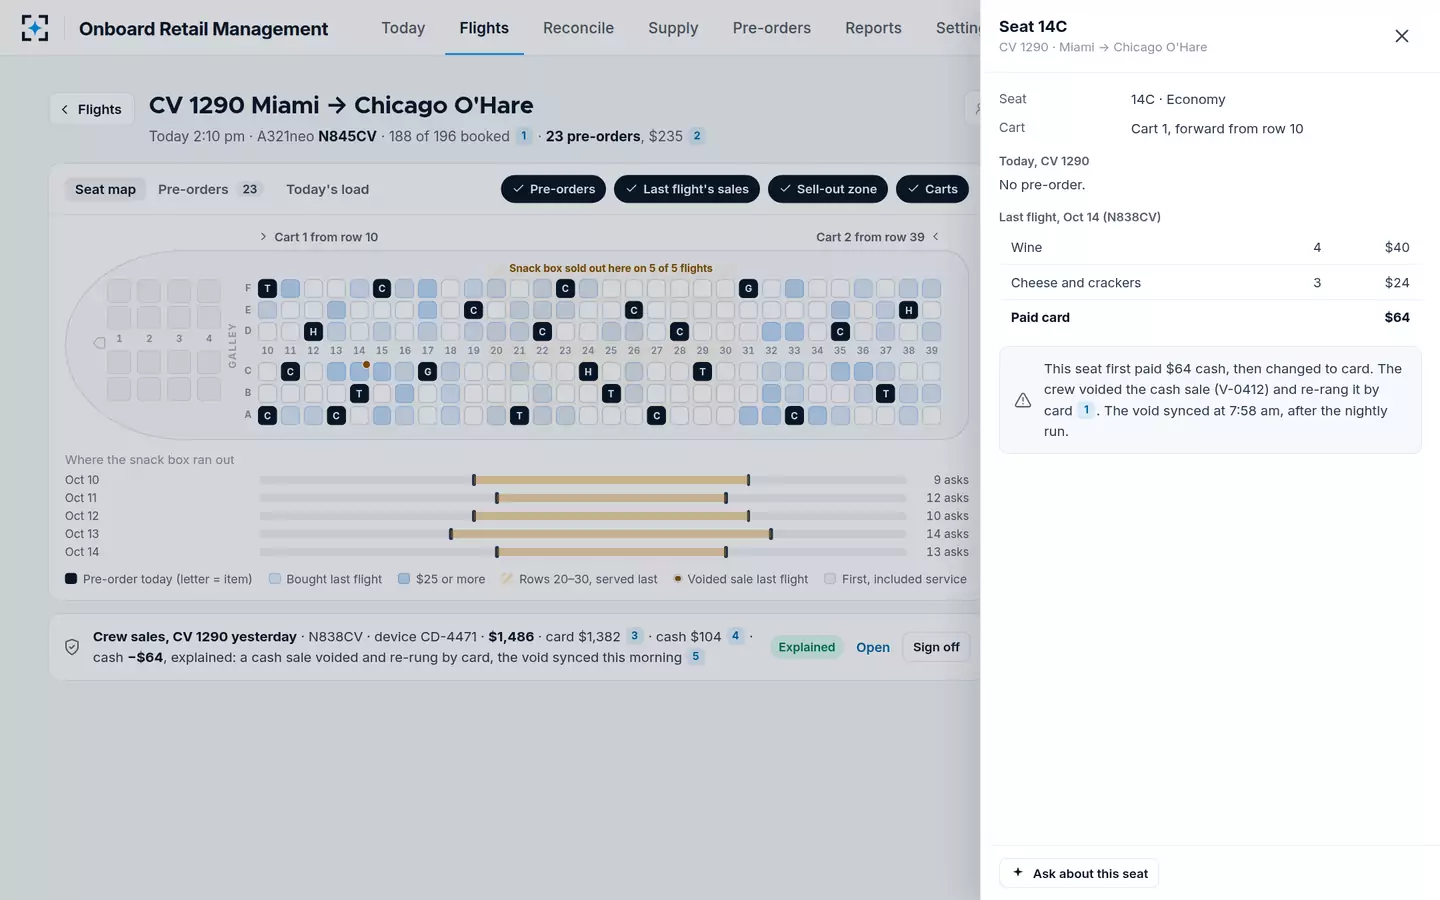Open citation badge 3 after card $1,382
This screenshot has width=1440, height=900.
coord(634,636)
